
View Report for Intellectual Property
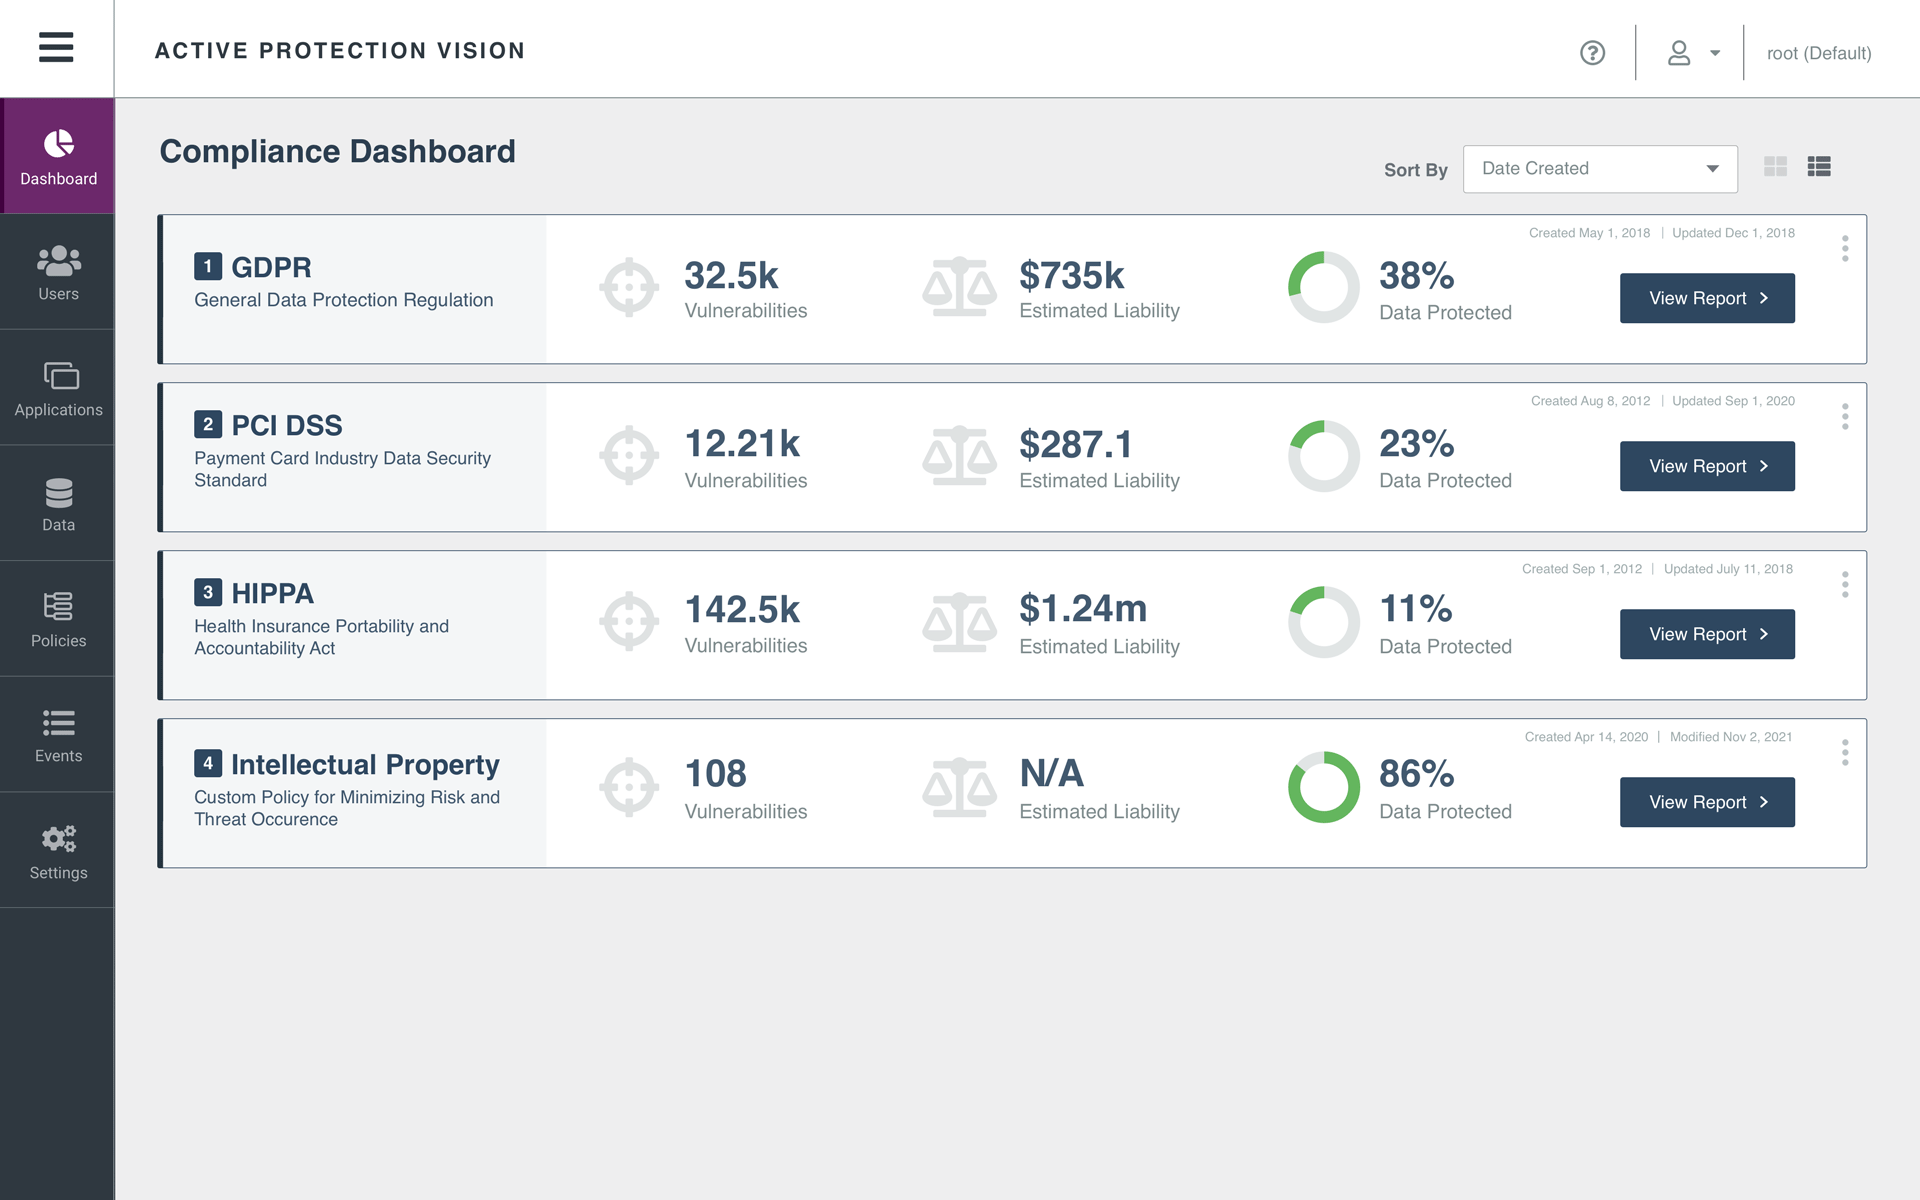1707,802
